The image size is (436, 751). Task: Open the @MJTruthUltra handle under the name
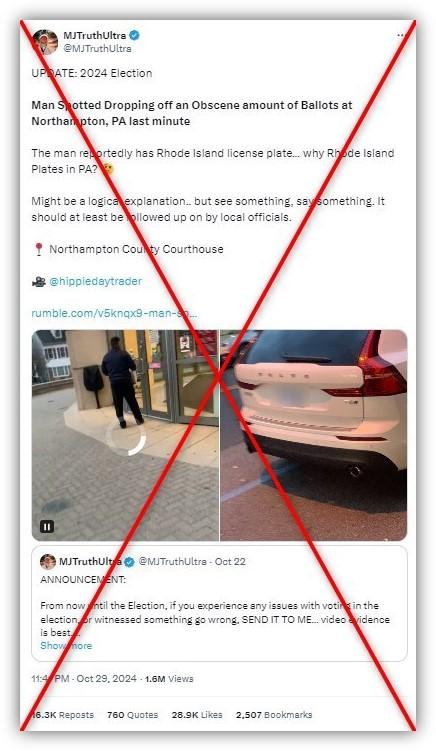(97, 48)
